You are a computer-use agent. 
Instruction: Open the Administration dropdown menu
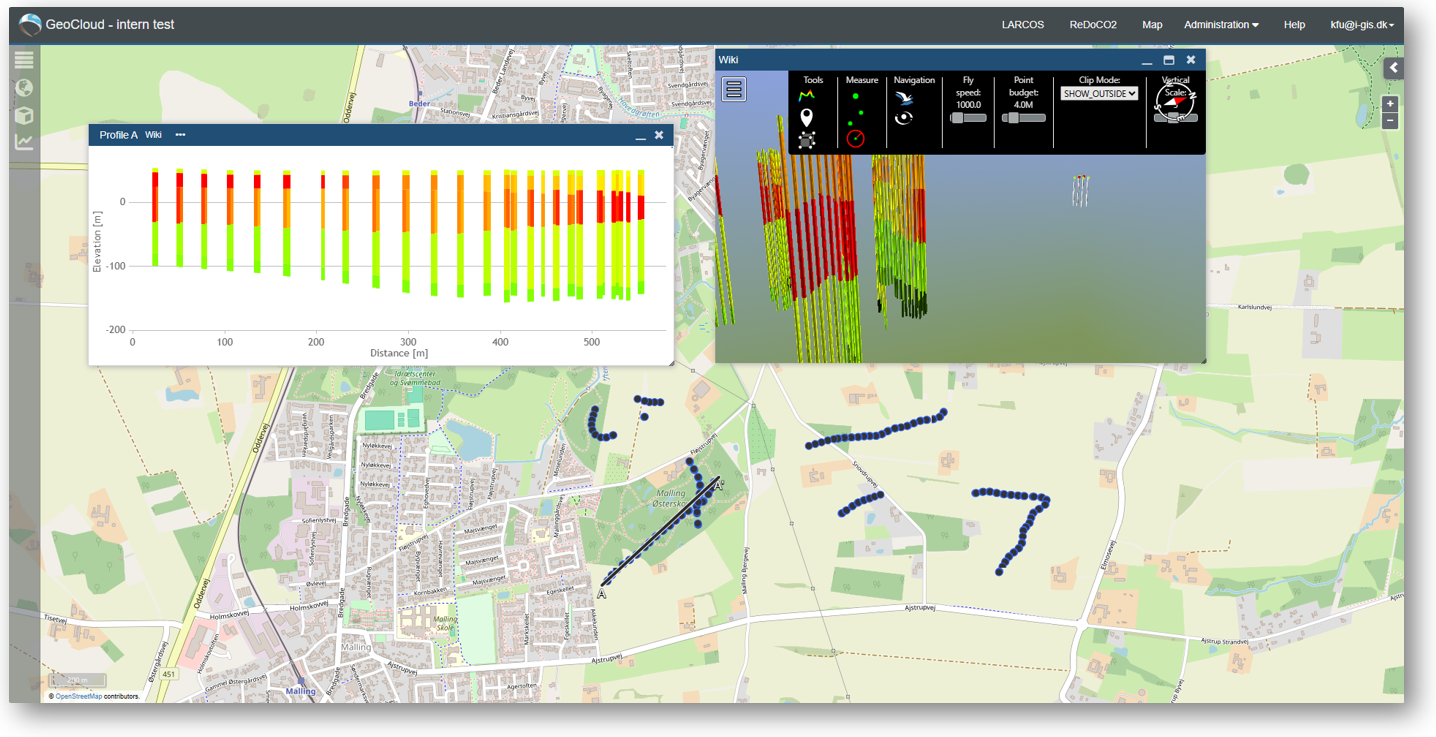[1221, 25]
